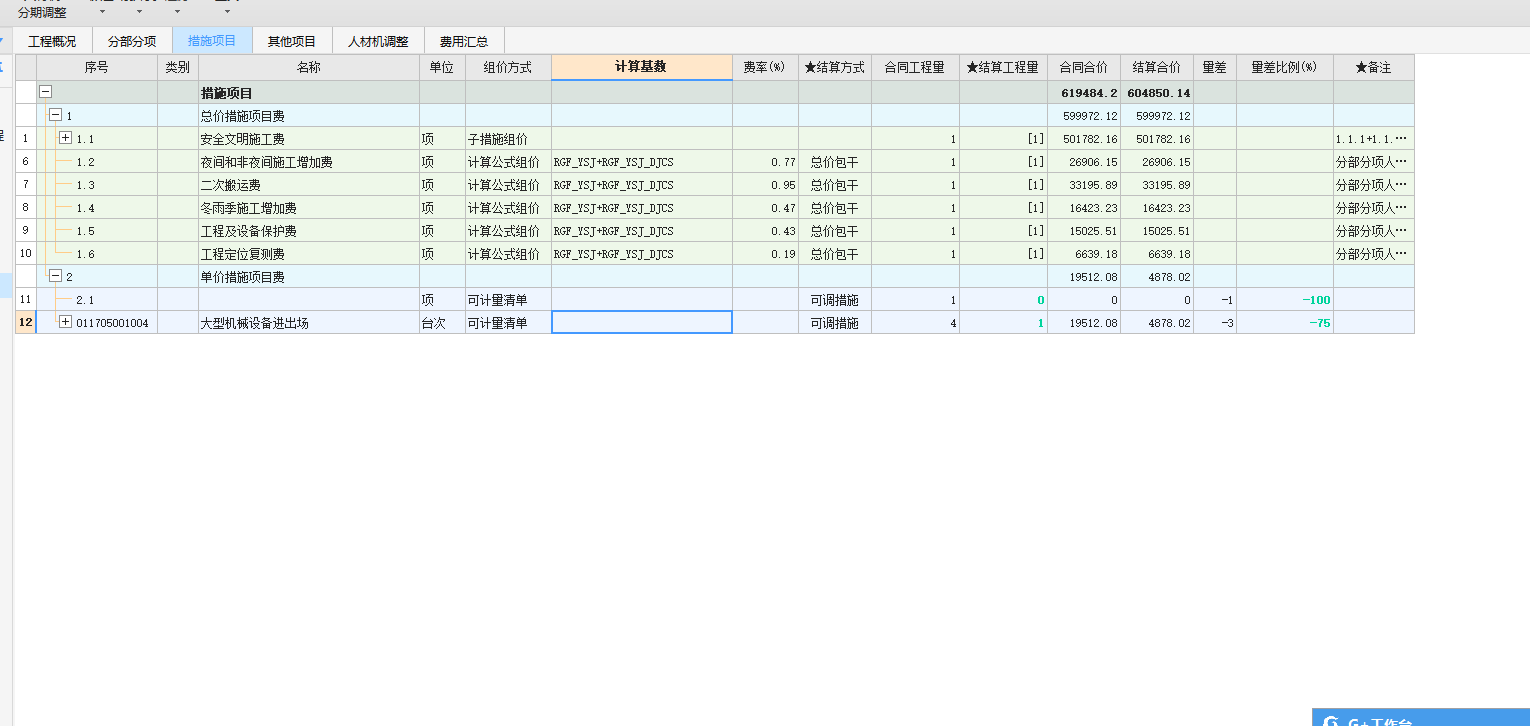Open the 其他项目 tab
The height and width of the screenshot is (726, 1530).
tap(292, 41)
